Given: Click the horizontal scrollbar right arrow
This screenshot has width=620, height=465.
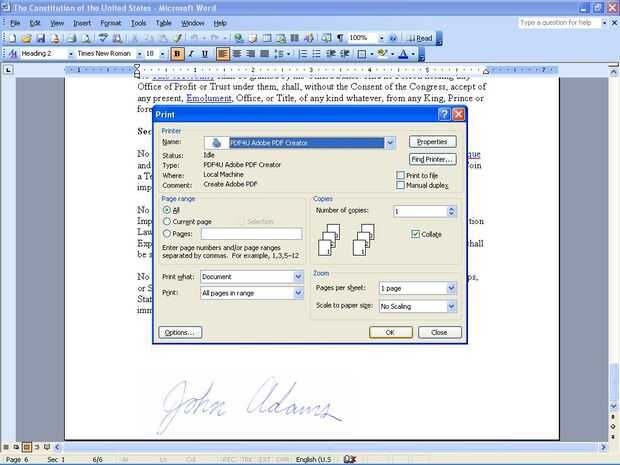Looking at the screenshot, I should coord(603,447).
